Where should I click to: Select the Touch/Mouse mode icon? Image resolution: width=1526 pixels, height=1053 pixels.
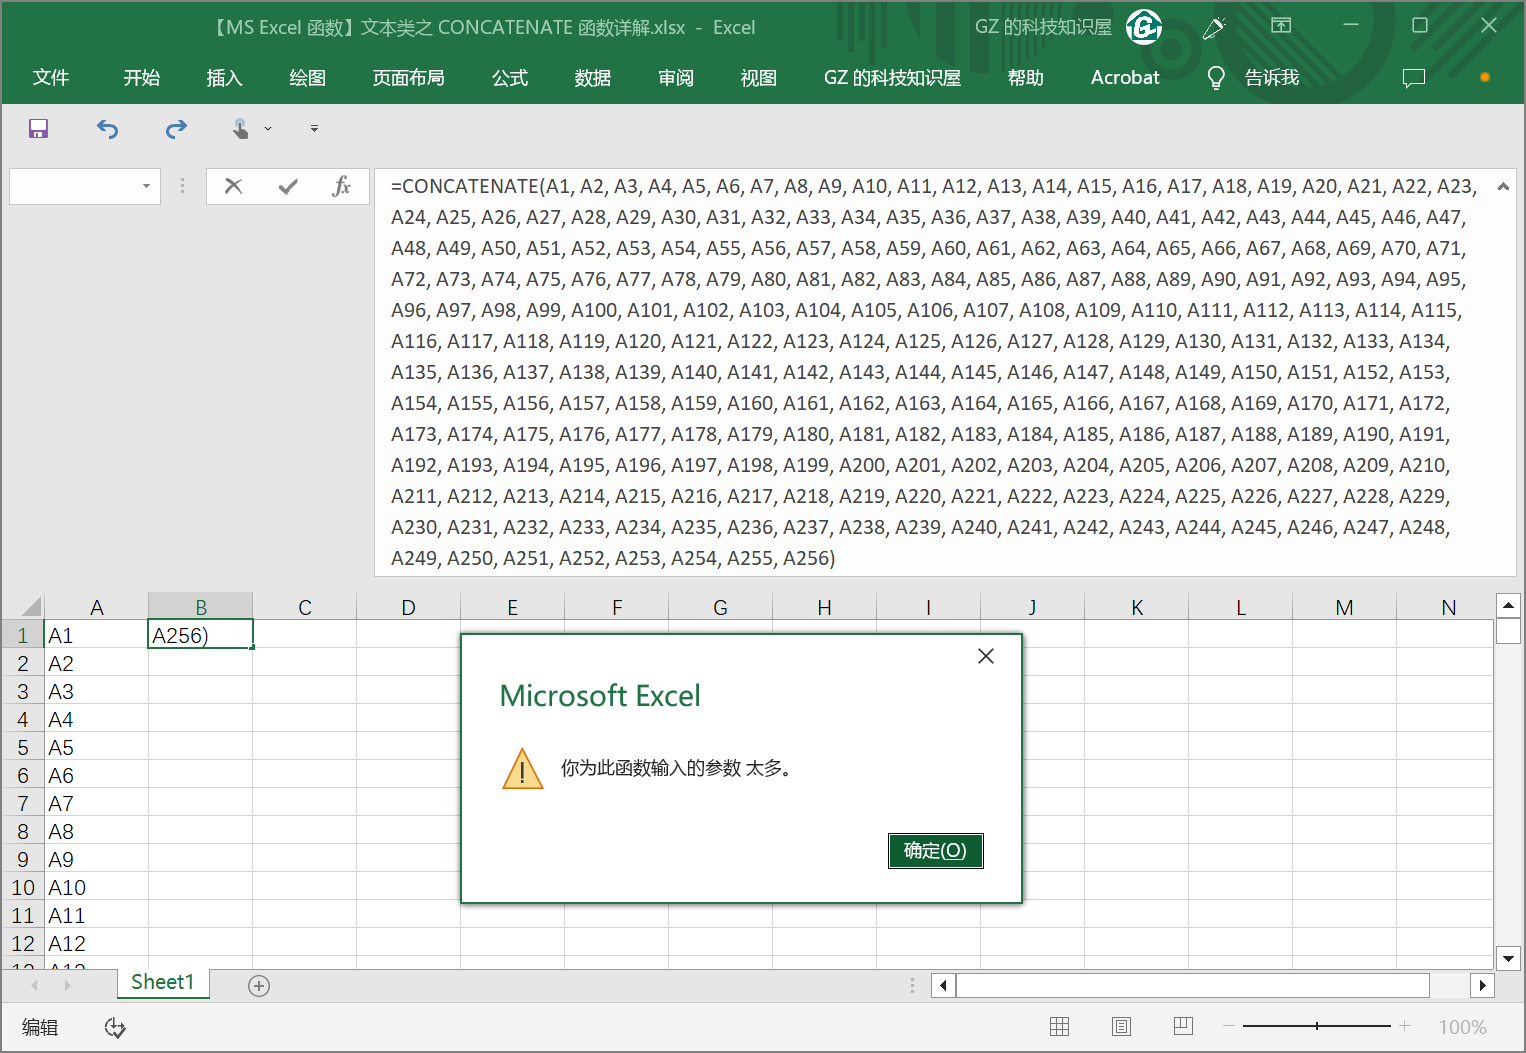[x=240, y=129]
